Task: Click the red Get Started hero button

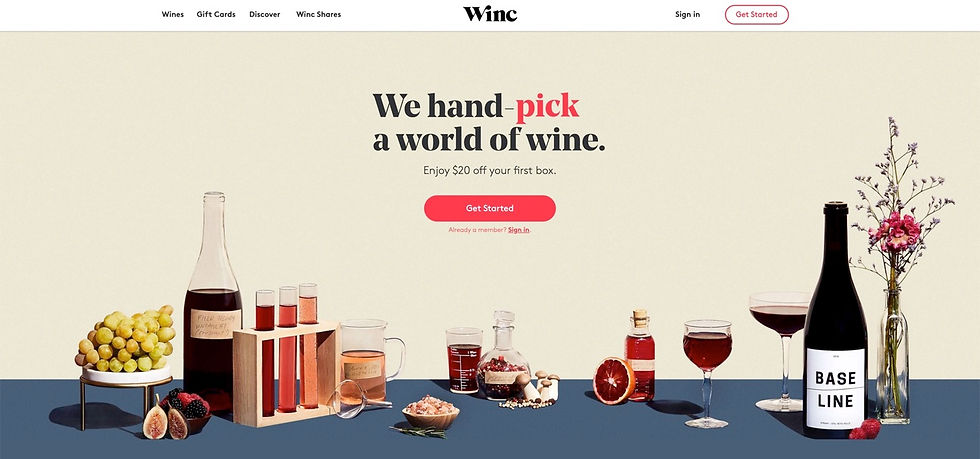Action: (x=489, y=208)
